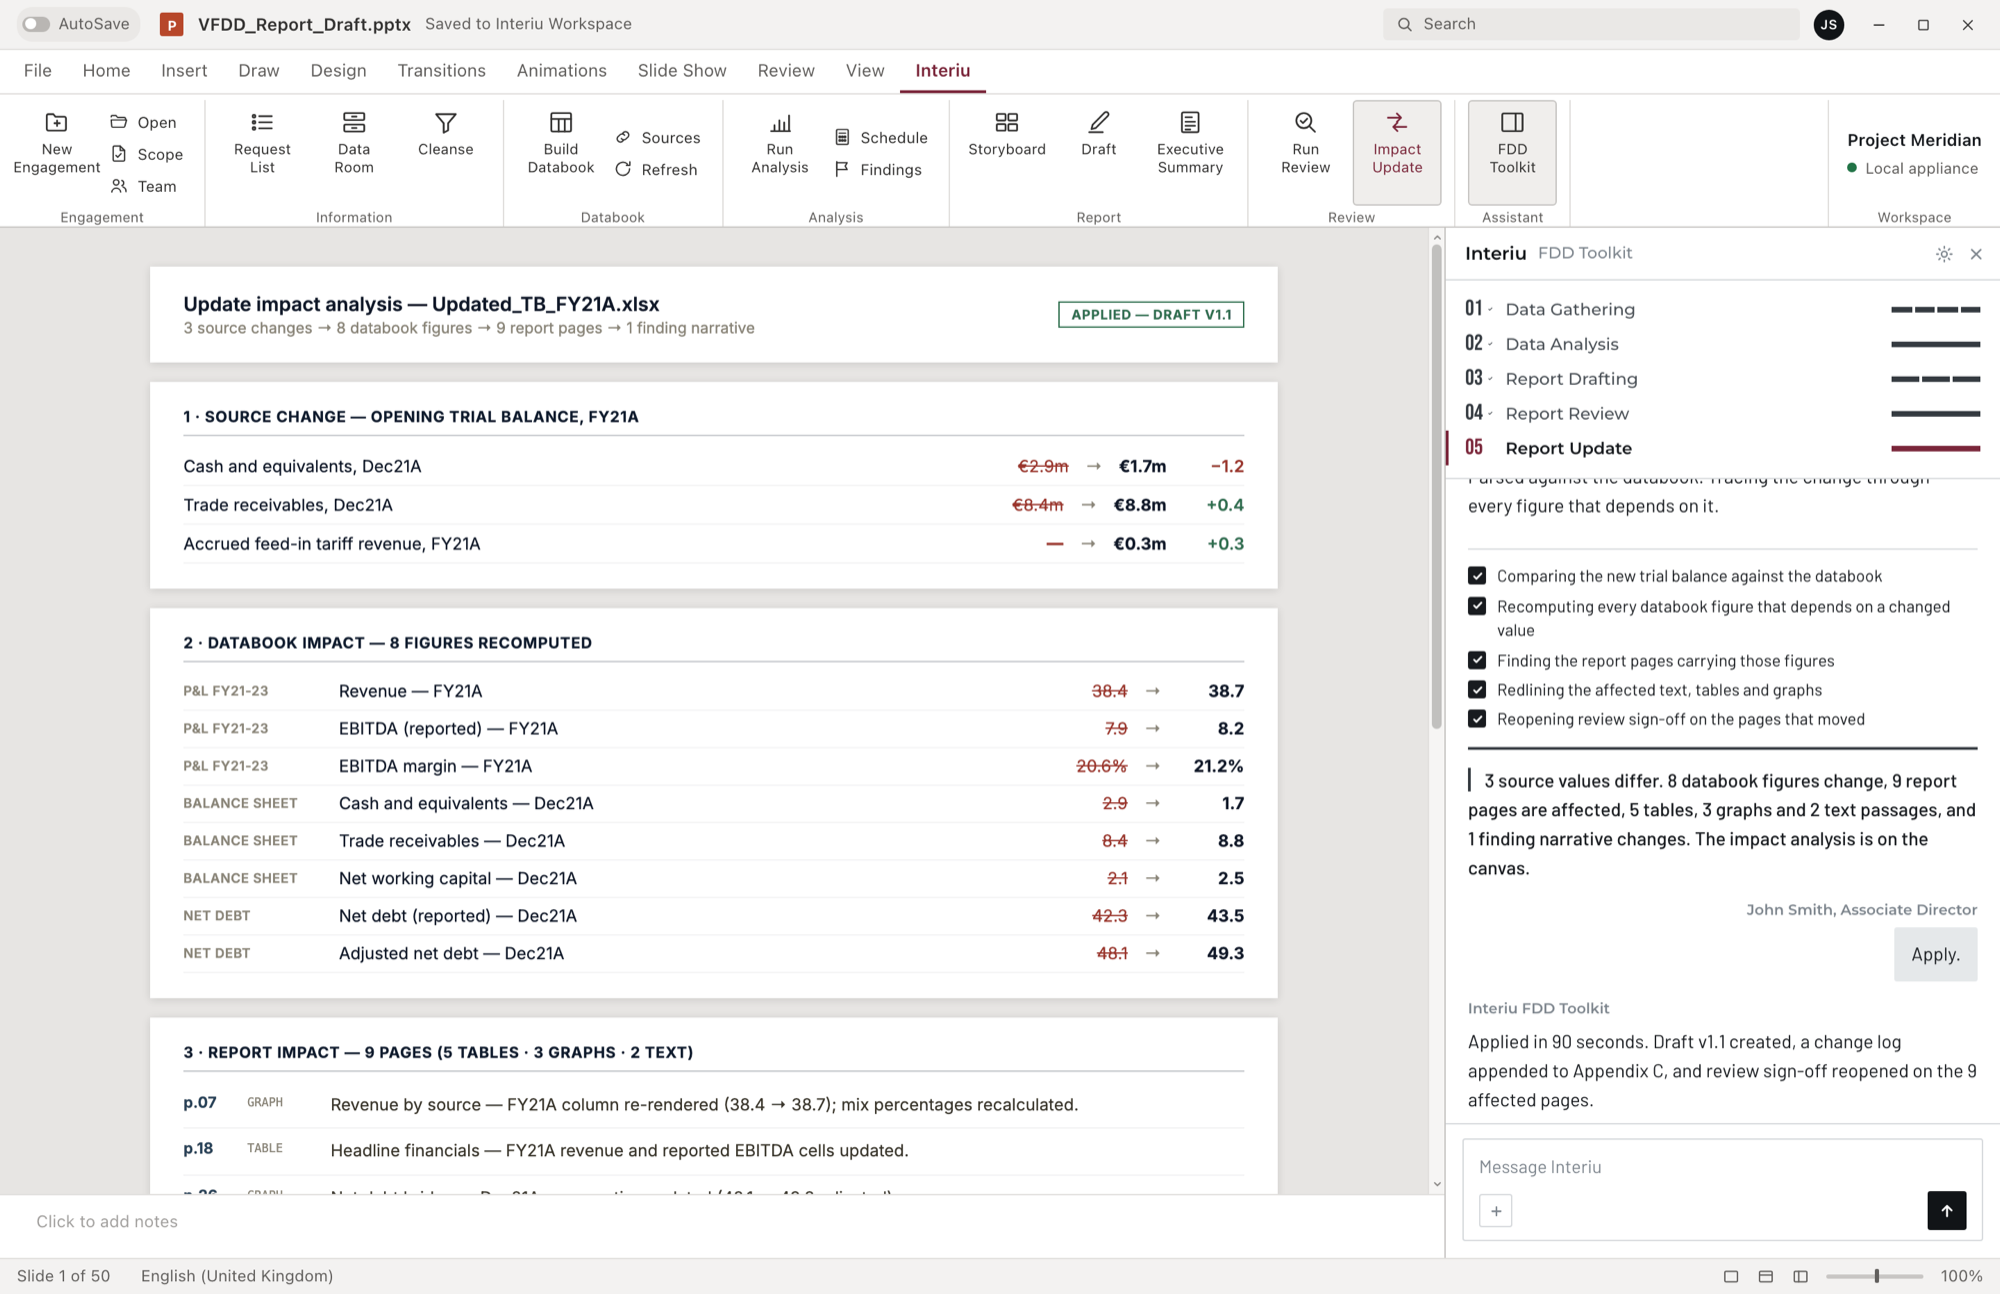This screenshot has width=2000, height=1294.
Task: Select the Interiu ribbon tab
Action: pyautogui.click(x=943, y=70)
